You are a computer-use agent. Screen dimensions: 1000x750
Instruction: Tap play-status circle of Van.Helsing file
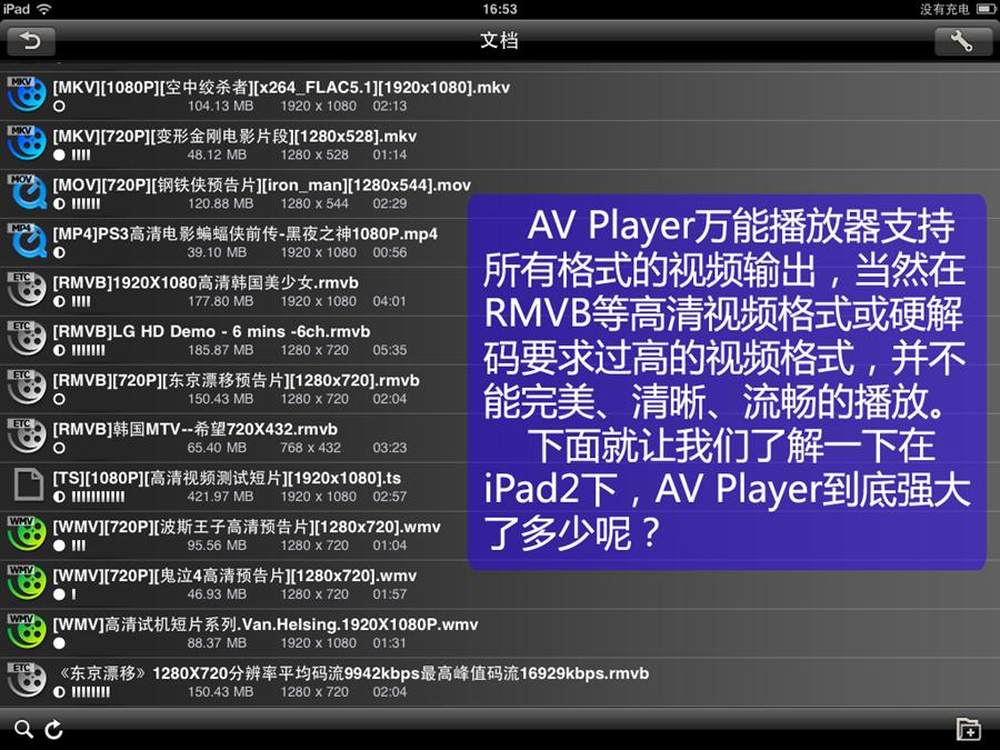click(x=59, y=643)
